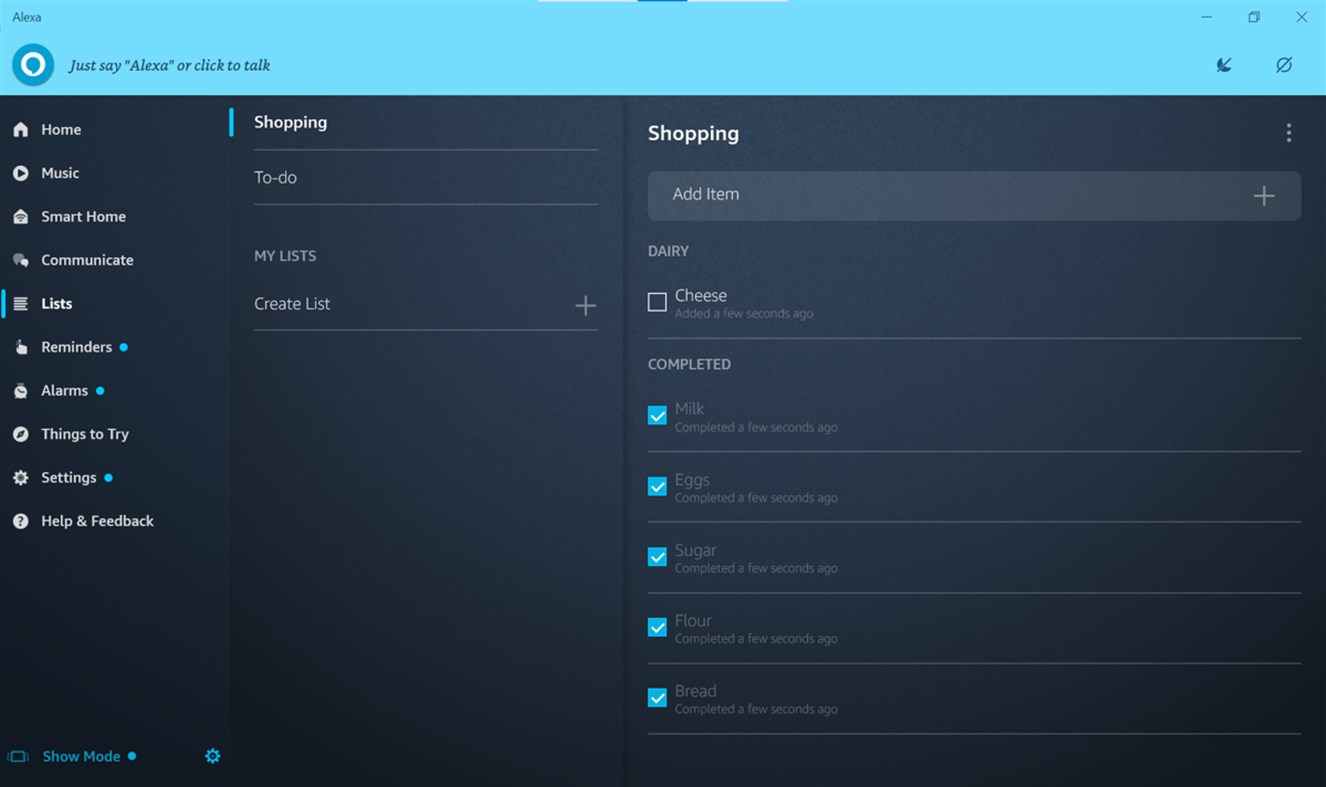Open Help & Feedback
1326x787 pixels.
(x=96, y=520)
